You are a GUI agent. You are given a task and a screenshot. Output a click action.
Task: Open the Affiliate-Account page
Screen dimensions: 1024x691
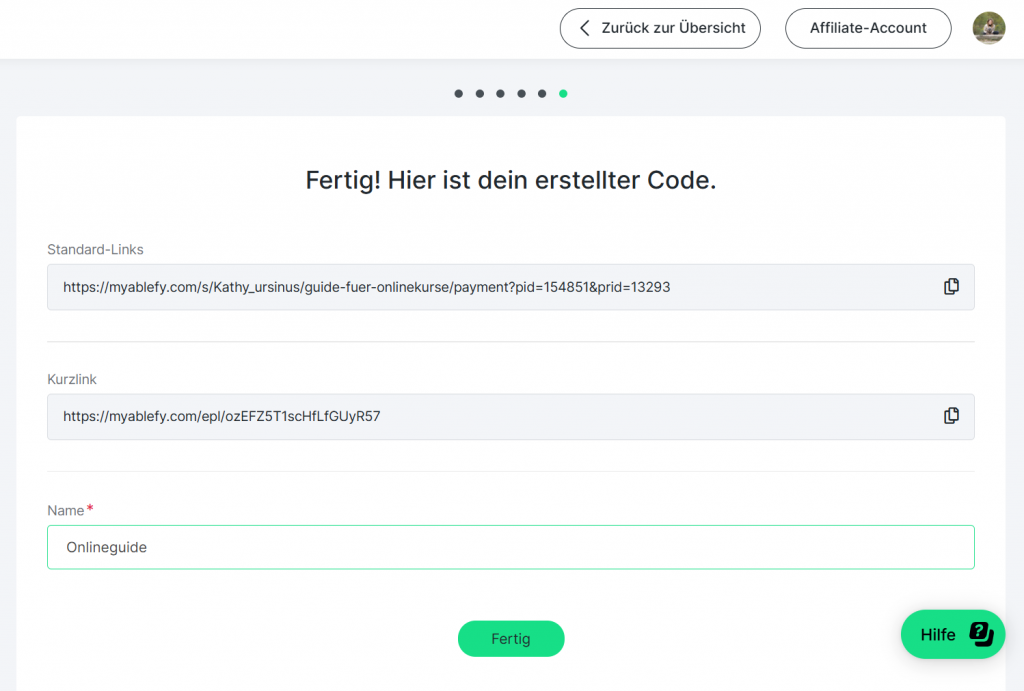coord(867,28)
